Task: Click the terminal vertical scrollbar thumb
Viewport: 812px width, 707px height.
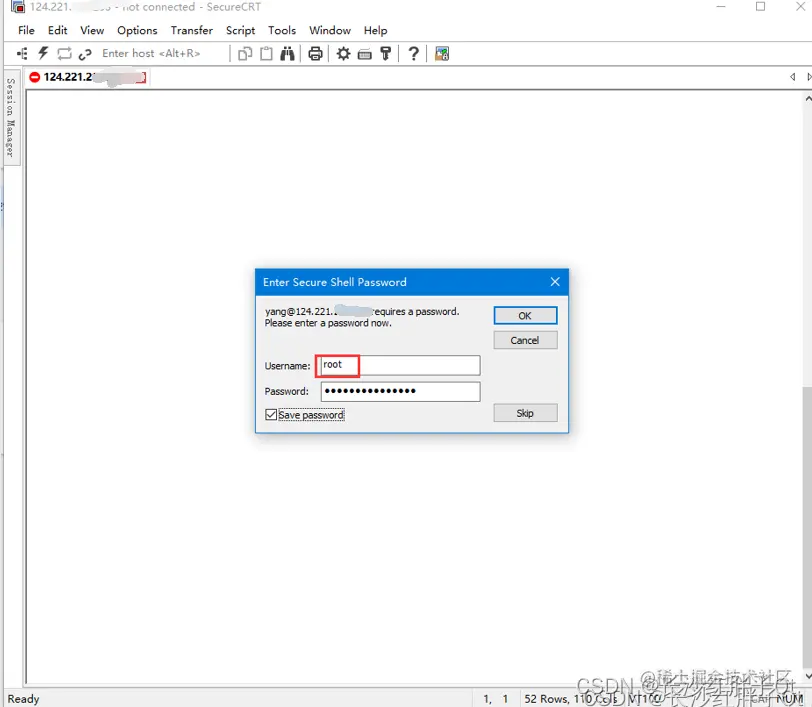Action: [807, 526]
